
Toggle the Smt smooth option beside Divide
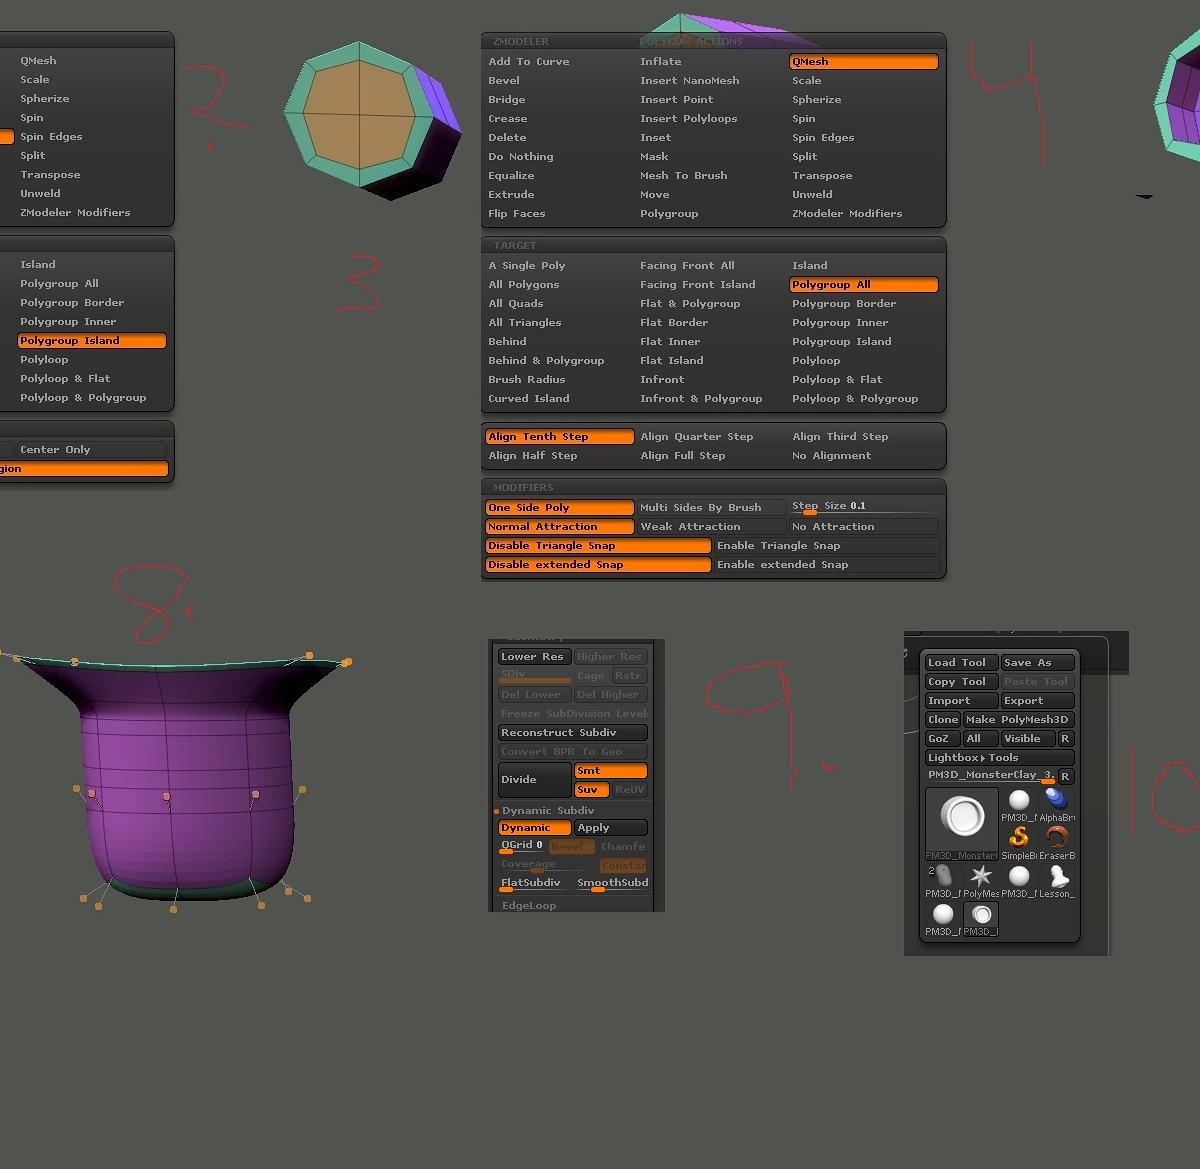(610, 771)
